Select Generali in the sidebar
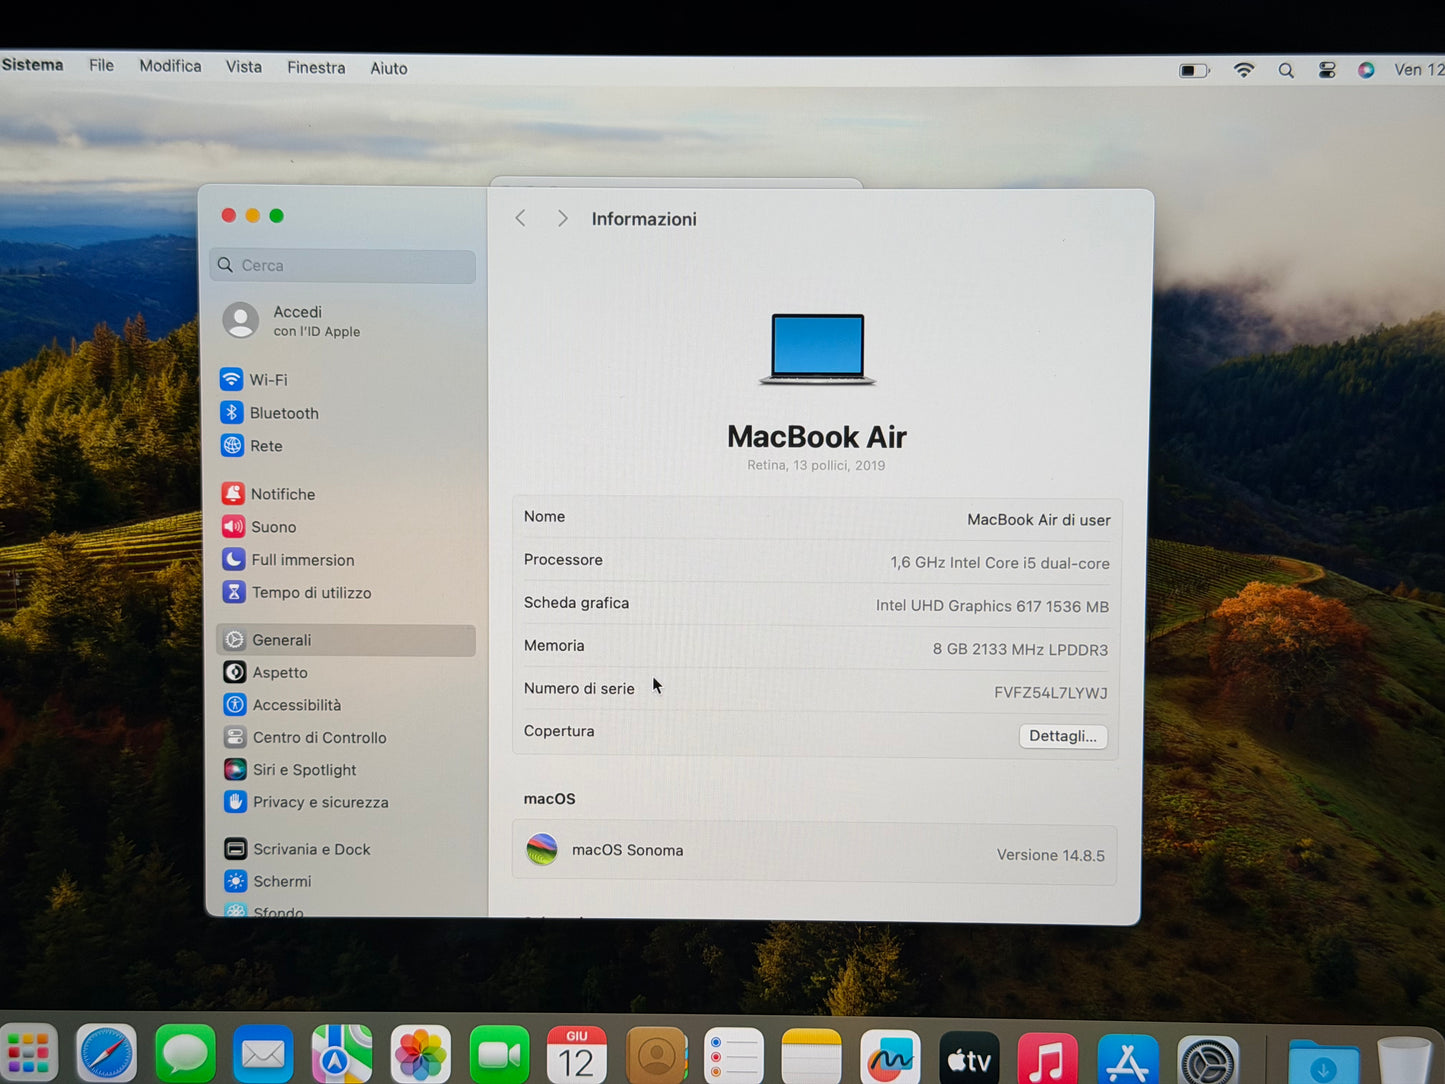 pyautogui.click(x=346, y=640)
